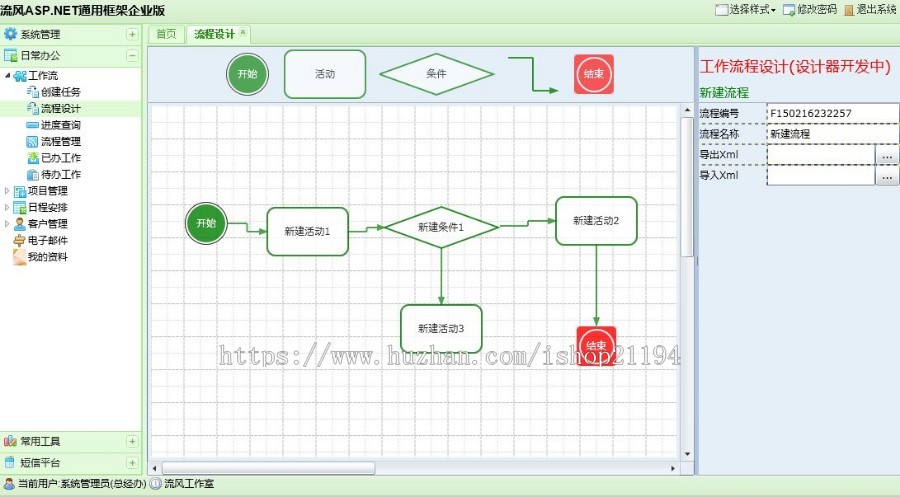Viewport: 900px width, 497px height.
Task: Click the 导出Xml input field
Action: [821, 155]
